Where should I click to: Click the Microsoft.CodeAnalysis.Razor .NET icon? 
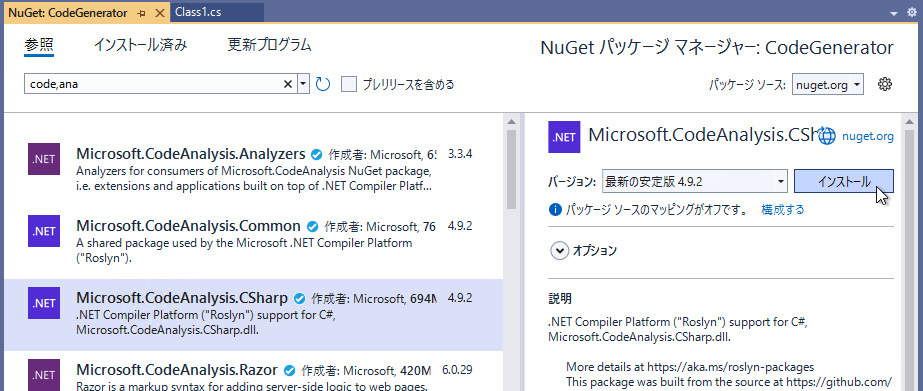coord(44,375)
